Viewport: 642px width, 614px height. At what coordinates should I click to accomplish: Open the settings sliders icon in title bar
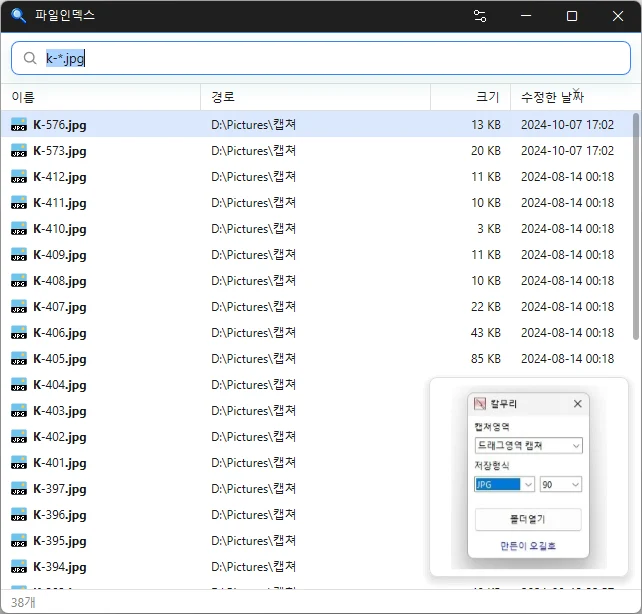[x=480, y=16]
